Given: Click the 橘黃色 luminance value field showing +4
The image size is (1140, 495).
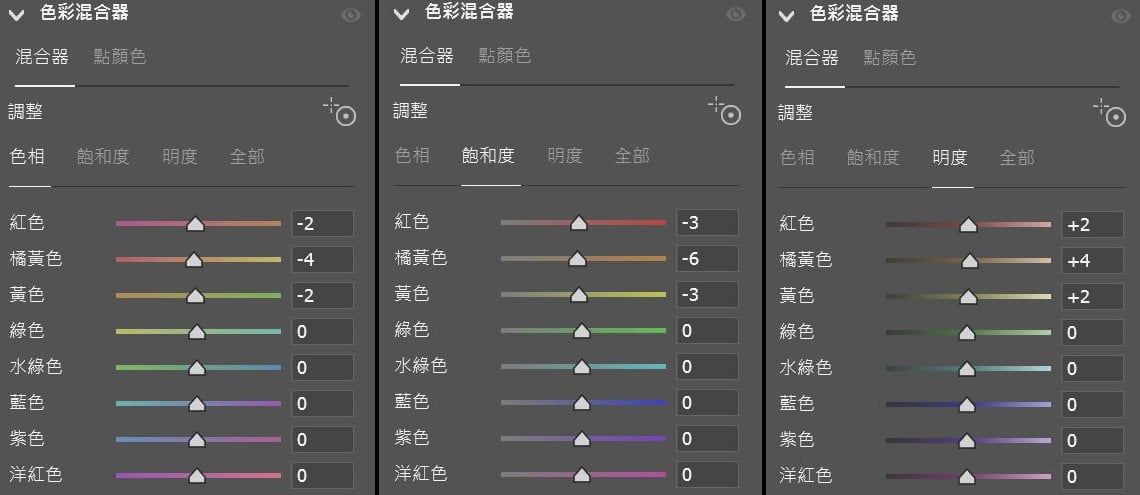Looking at the screenshot, I should click(1092, 261).
